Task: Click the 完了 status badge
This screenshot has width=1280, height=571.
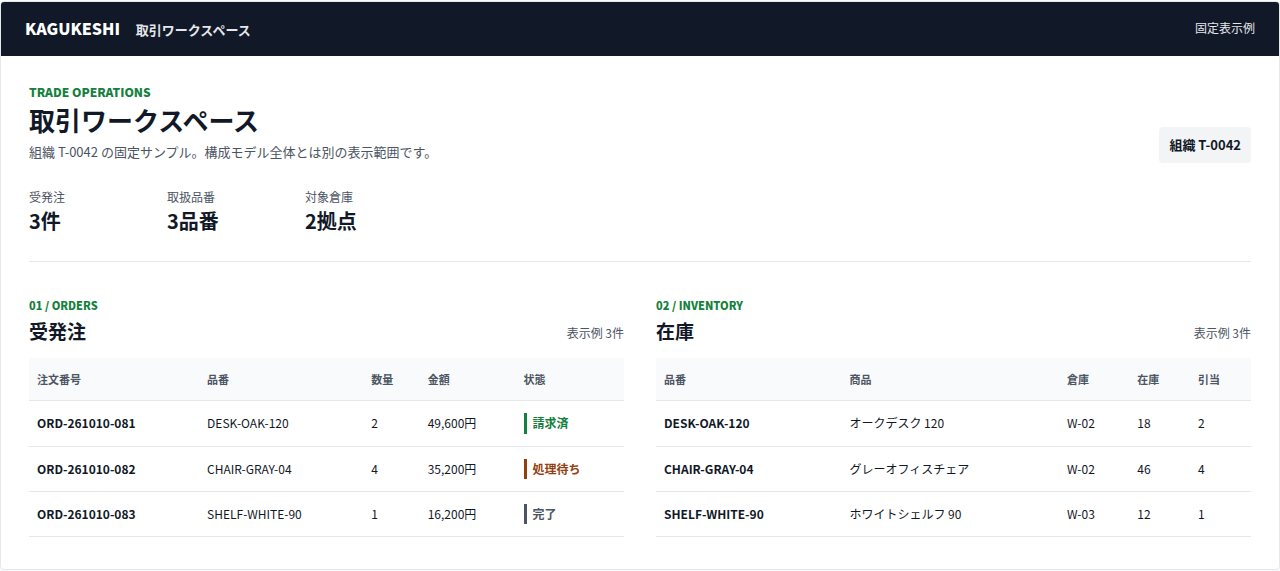Action: click(x=541, y=515)
